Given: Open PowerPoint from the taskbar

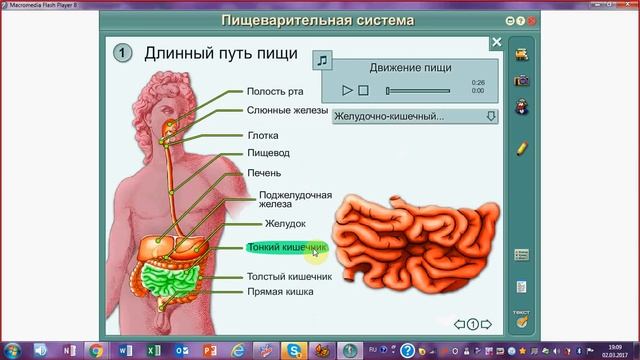Looking at the screenshot, I should click(210, 351).
